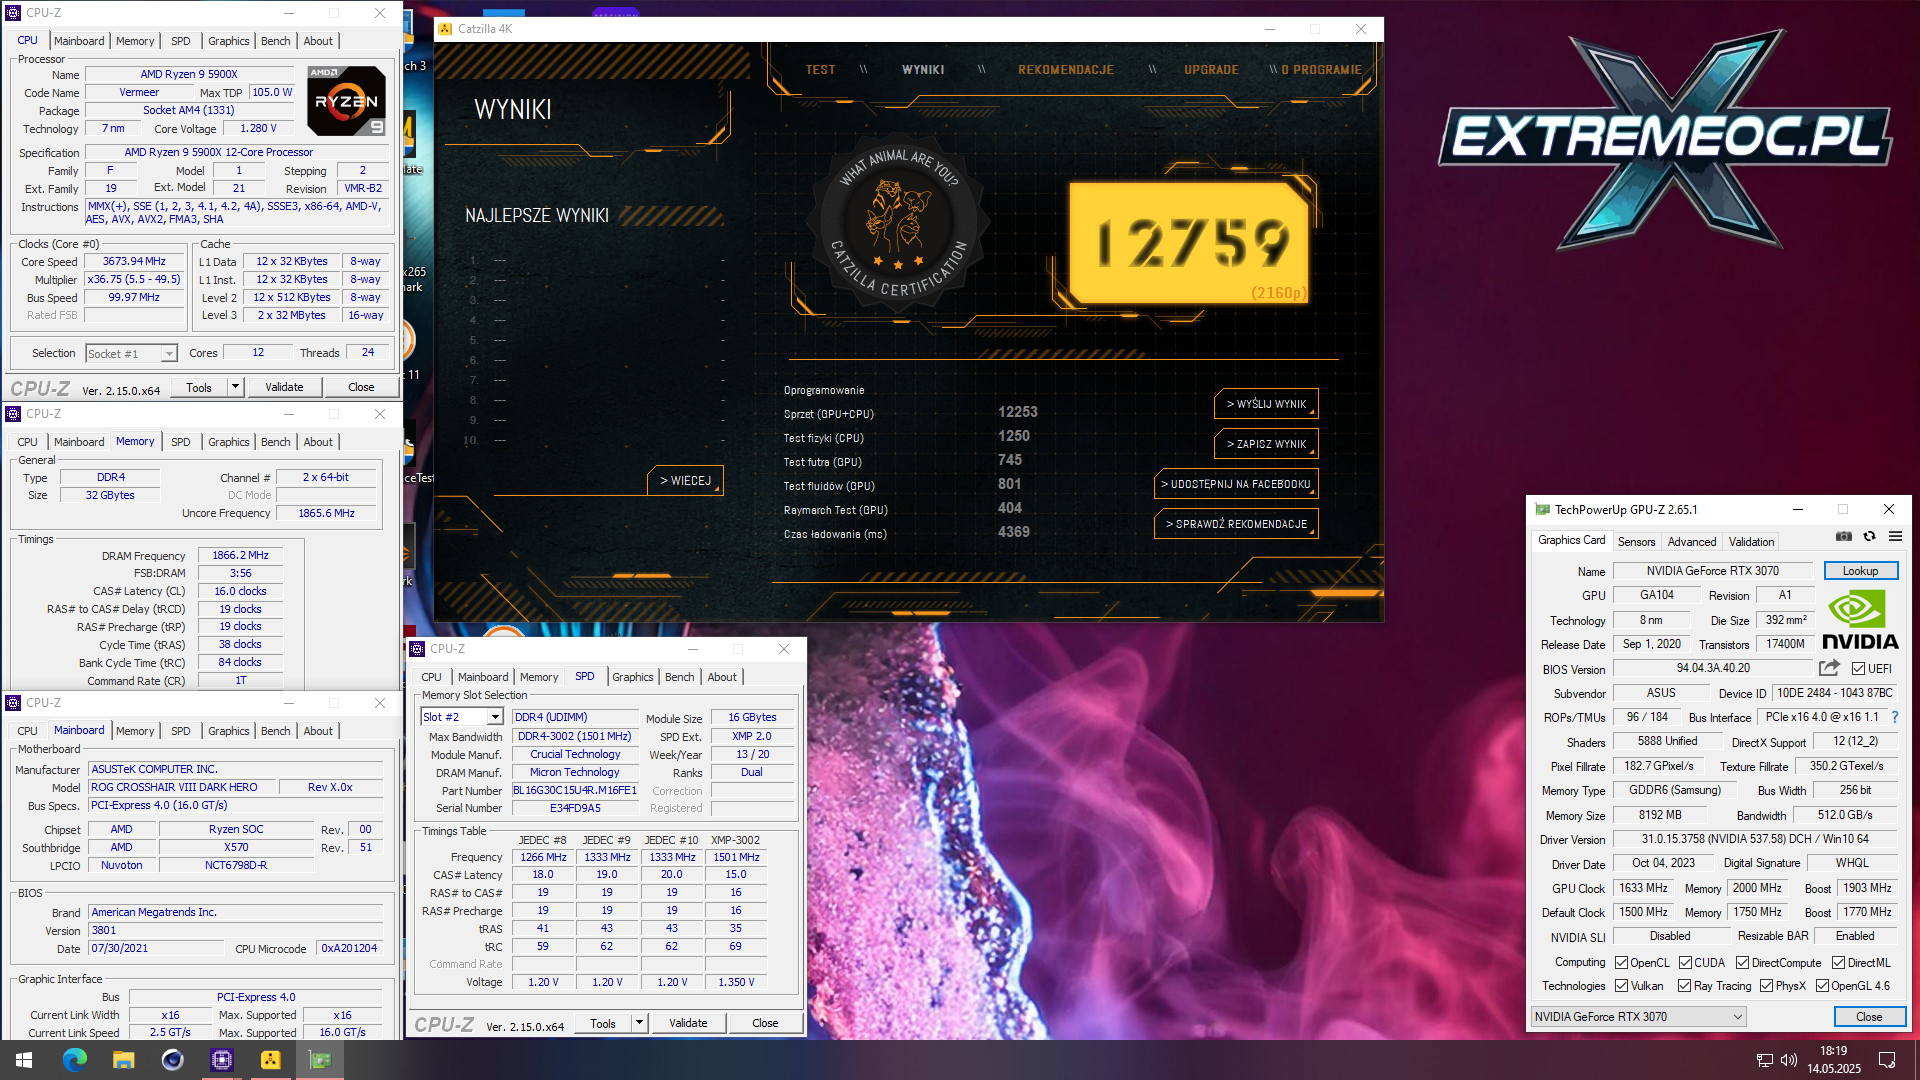Click the GPU-Z title bar app icon
Viewport: 1920px width, 1080px height.
tap(1542, 509)
